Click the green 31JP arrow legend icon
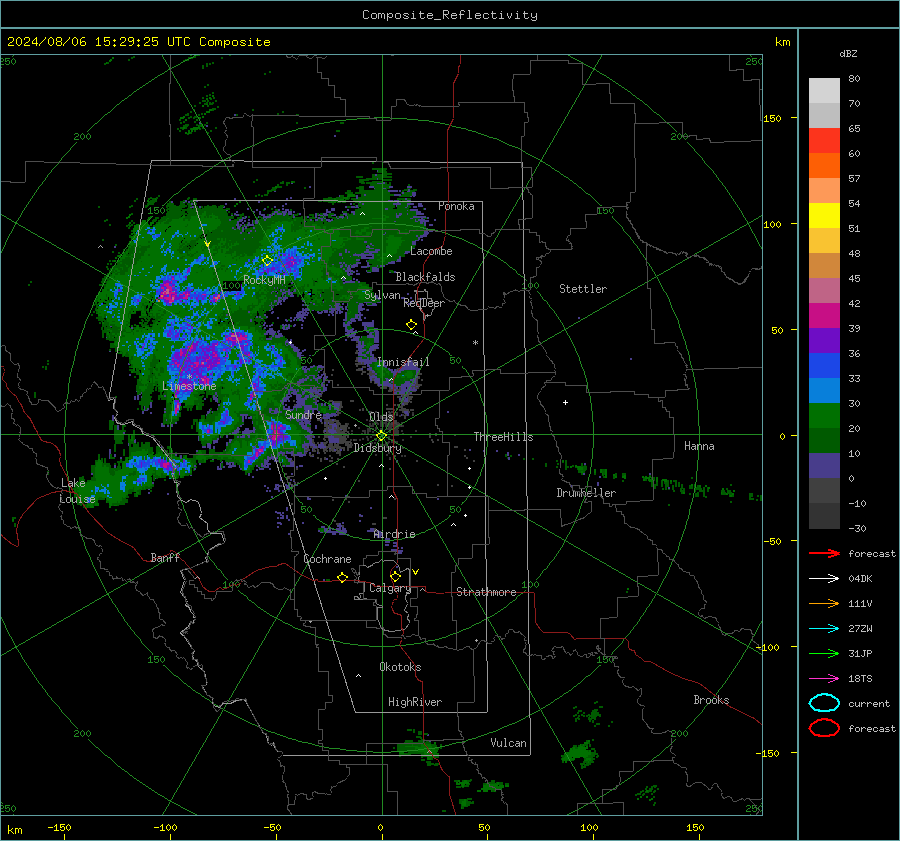Viewport: 900px width, 841px height. coord(824,653)
